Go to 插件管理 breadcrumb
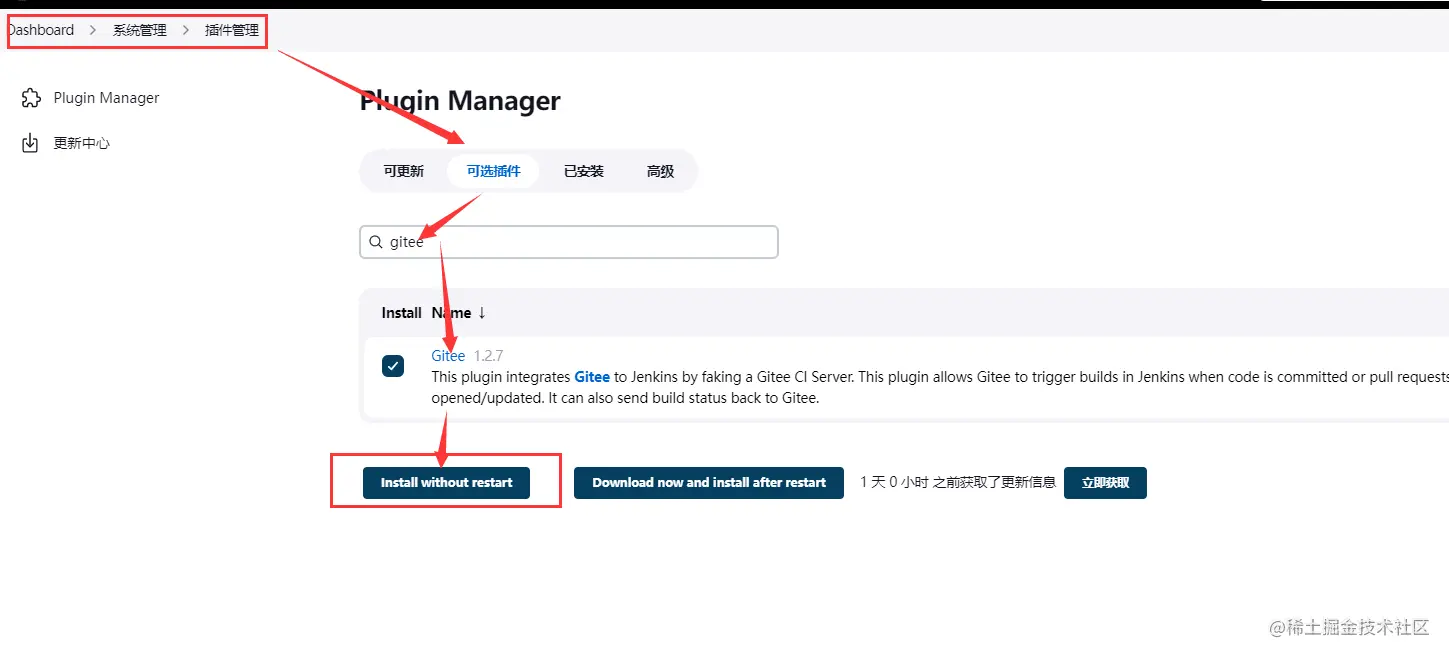1449x657 pixels. click(232, 30)
